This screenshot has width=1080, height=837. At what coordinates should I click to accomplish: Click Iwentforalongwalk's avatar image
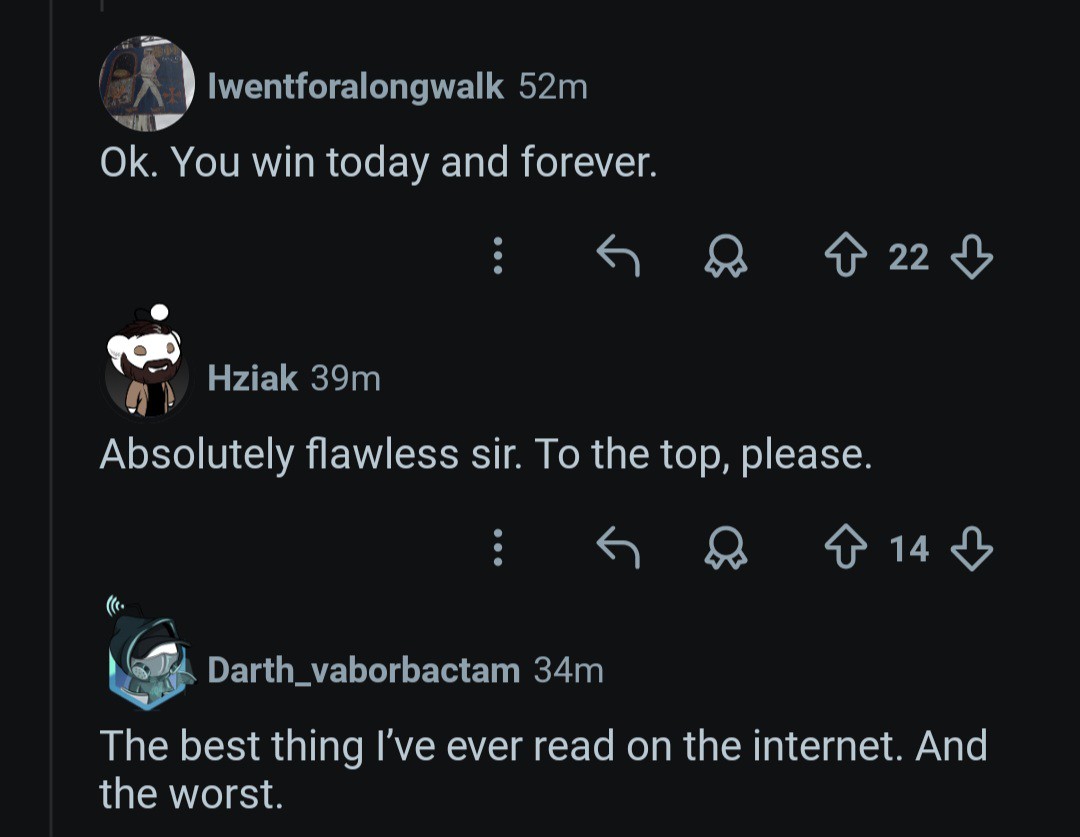click(x=147, y=84)
